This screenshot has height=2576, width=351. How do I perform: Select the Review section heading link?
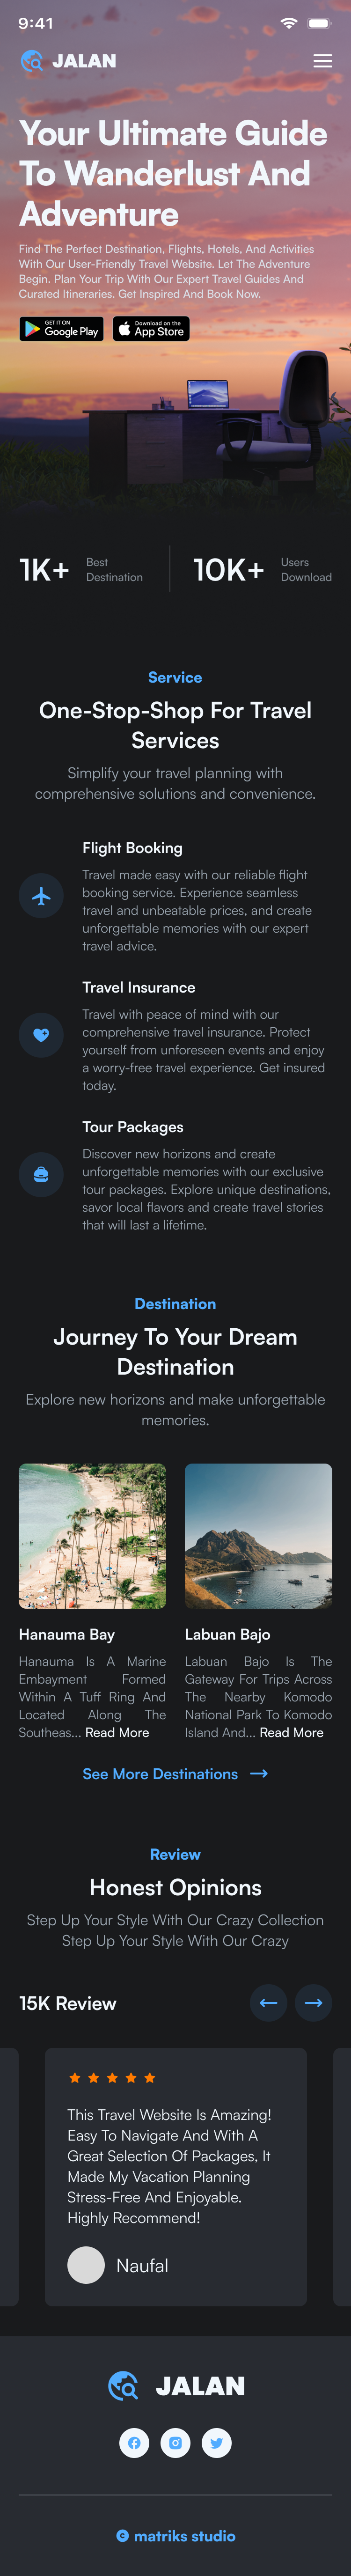tap(175, 1854)
